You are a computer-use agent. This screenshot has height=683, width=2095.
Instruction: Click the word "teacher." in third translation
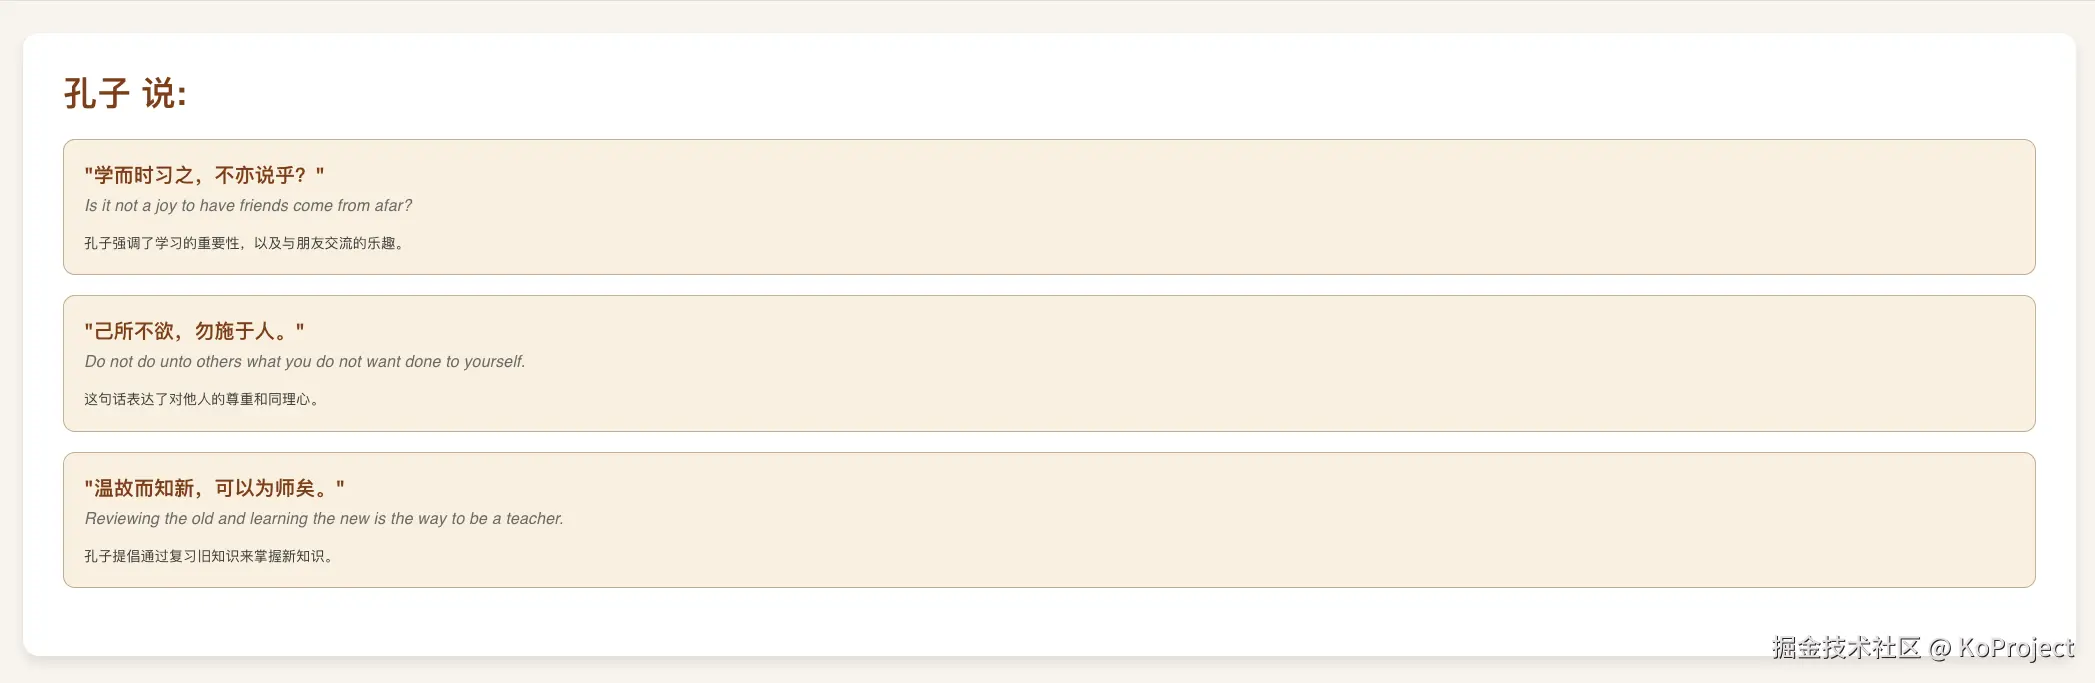(535, 519)
